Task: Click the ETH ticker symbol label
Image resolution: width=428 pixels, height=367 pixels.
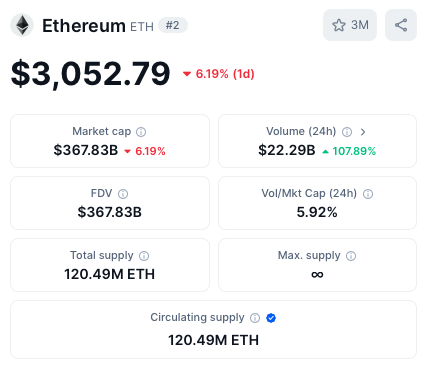Action: coord(142,27)
